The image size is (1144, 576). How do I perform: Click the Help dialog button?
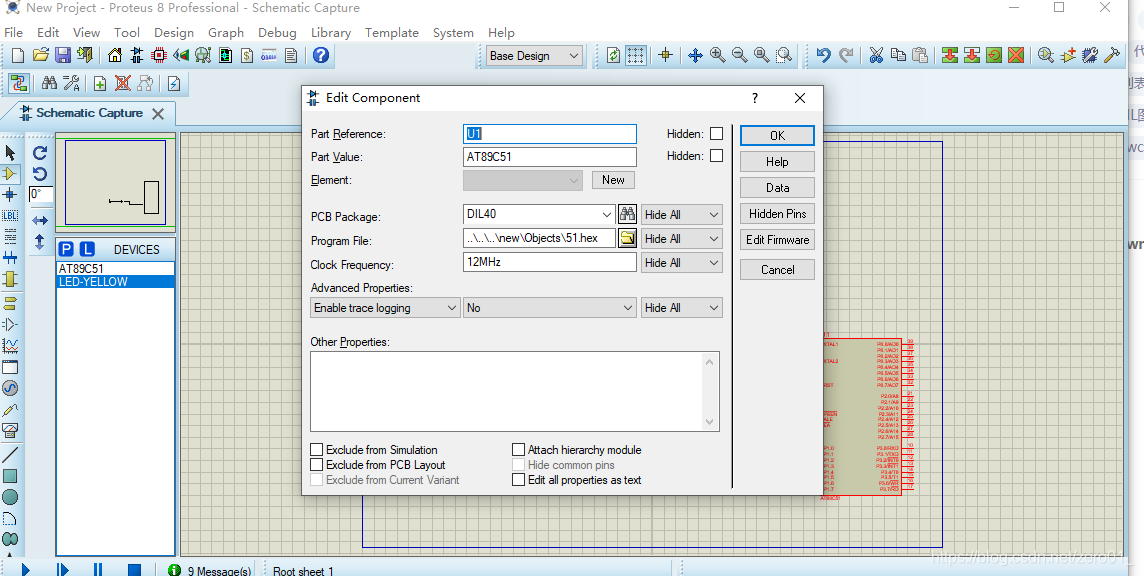coord(777,161)
